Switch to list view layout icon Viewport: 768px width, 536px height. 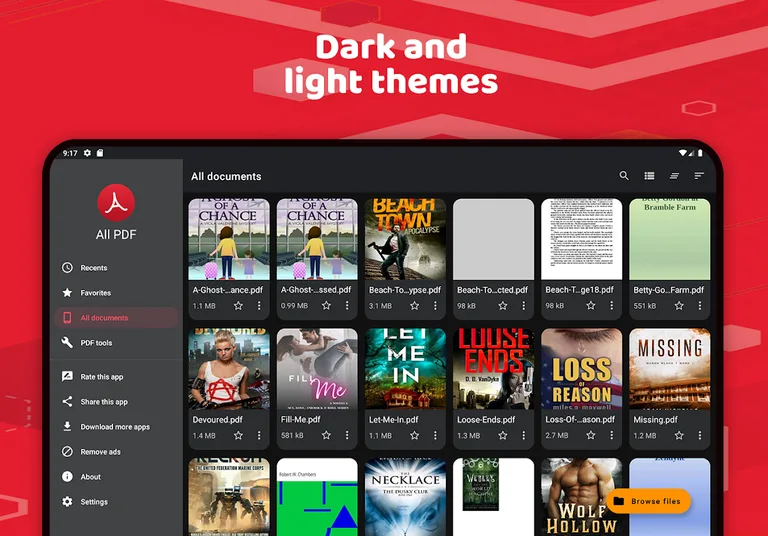pyautogui.click(x=649, y=175)
